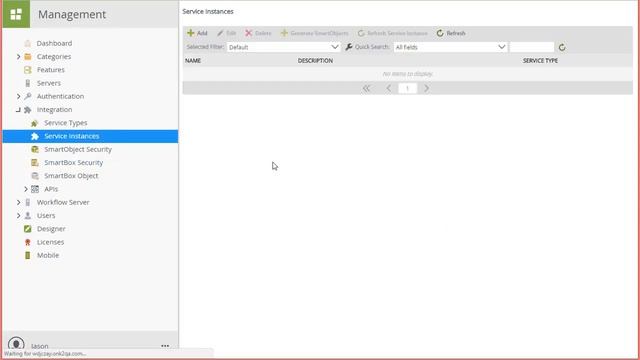Click the Designer icon
The width and height of the screenshot is (640, 360).
tap(27, 229)
